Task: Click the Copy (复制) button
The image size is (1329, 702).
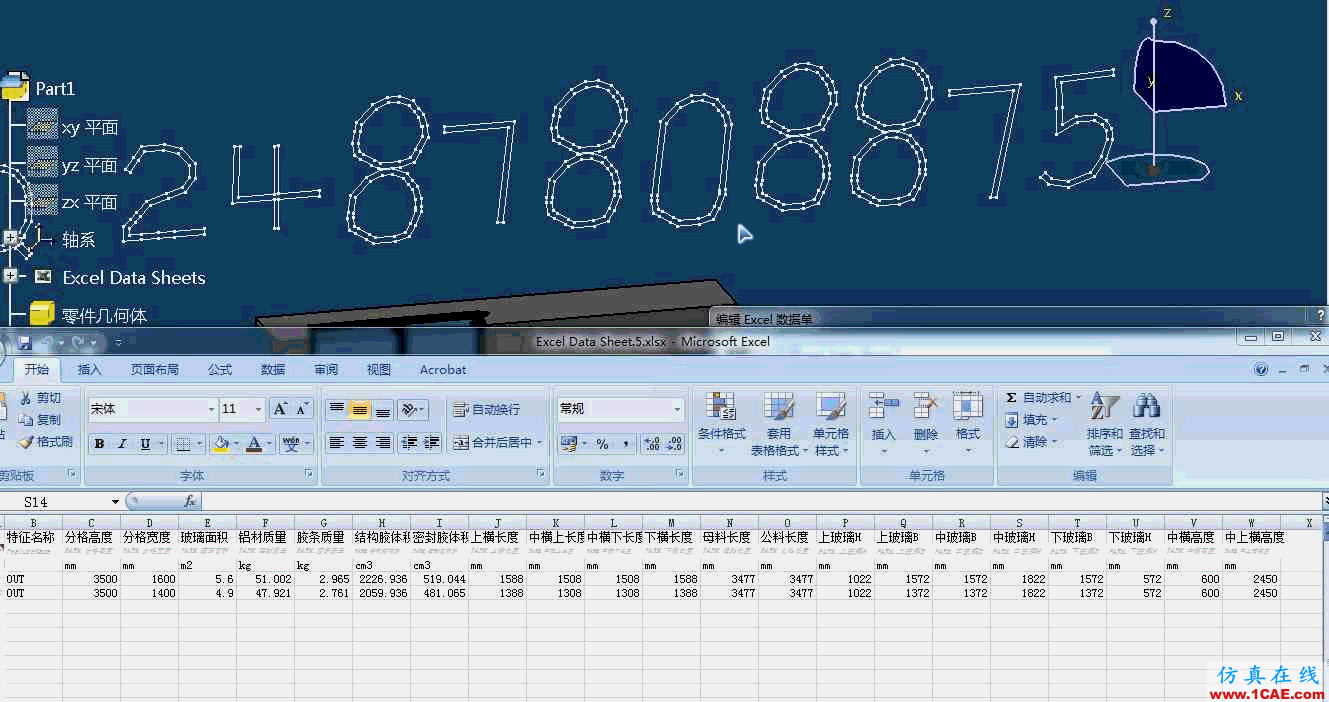Action: [x=40, y=420]
